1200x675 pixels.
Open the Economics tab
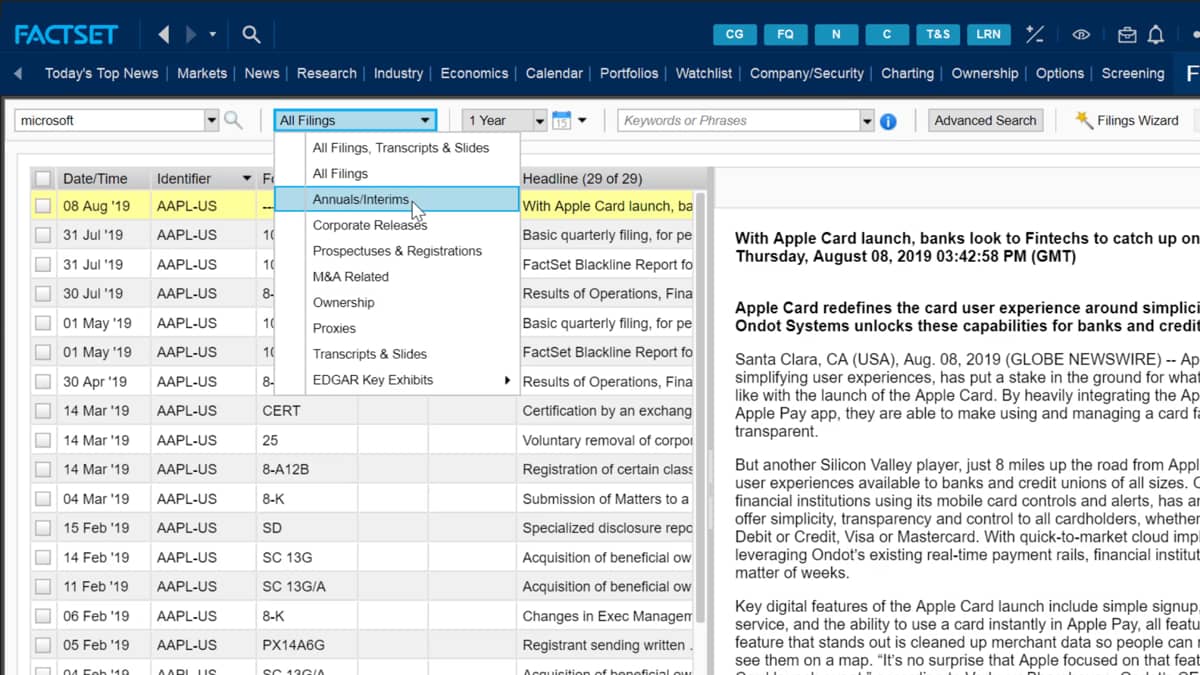pyautogui.click(x=474, y=73)
